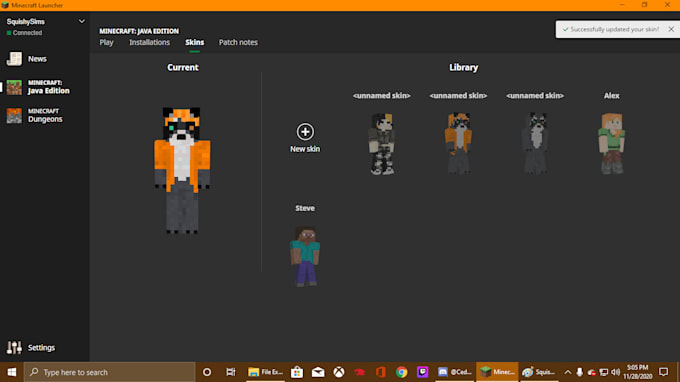Open the Windows Start menu
Screen dimensions: 680x382
(12, 372)
